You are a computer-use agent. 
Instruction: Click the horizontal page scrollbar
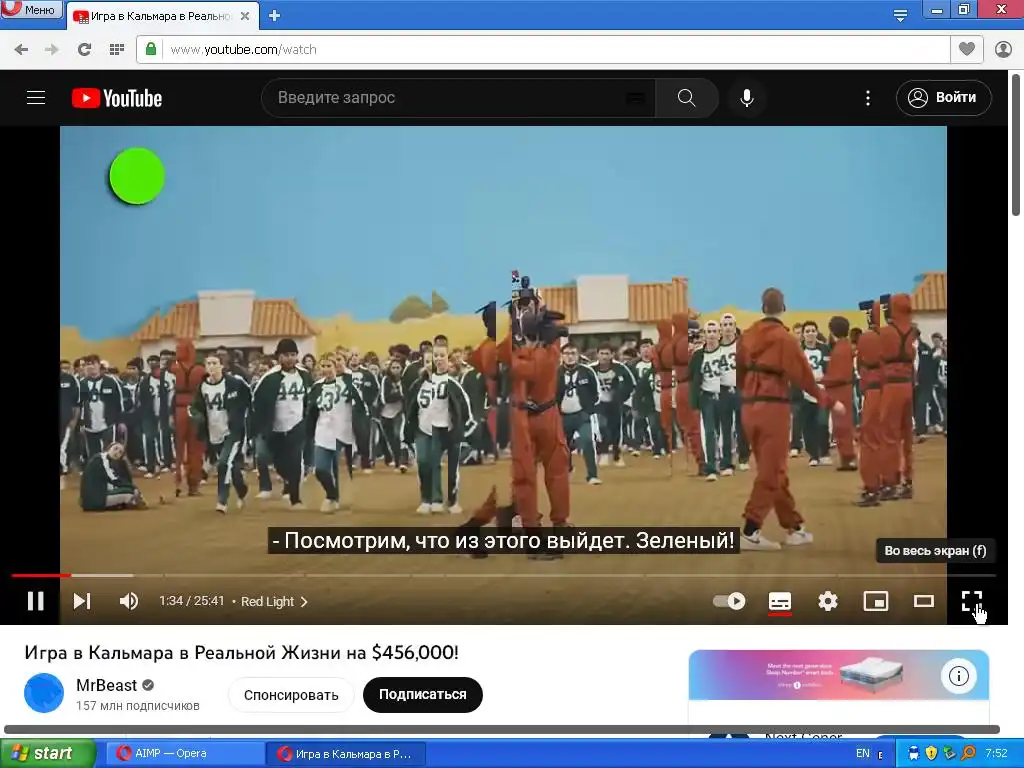click(502, 729)
